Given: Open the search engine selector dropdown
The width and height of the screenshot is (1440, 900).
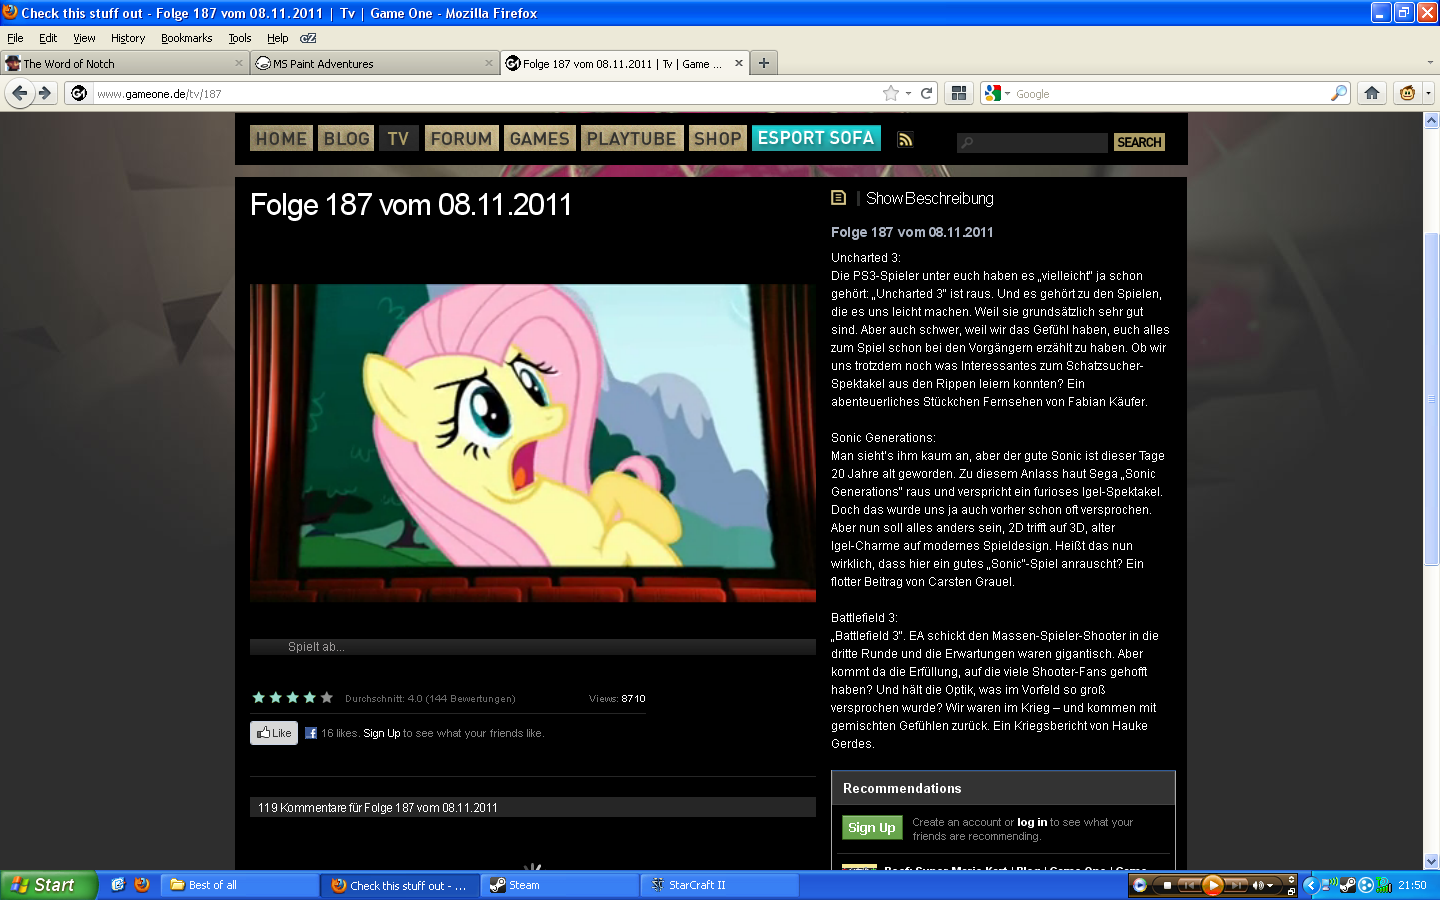Looking at the screenshot, I should tap(1007, 93).
